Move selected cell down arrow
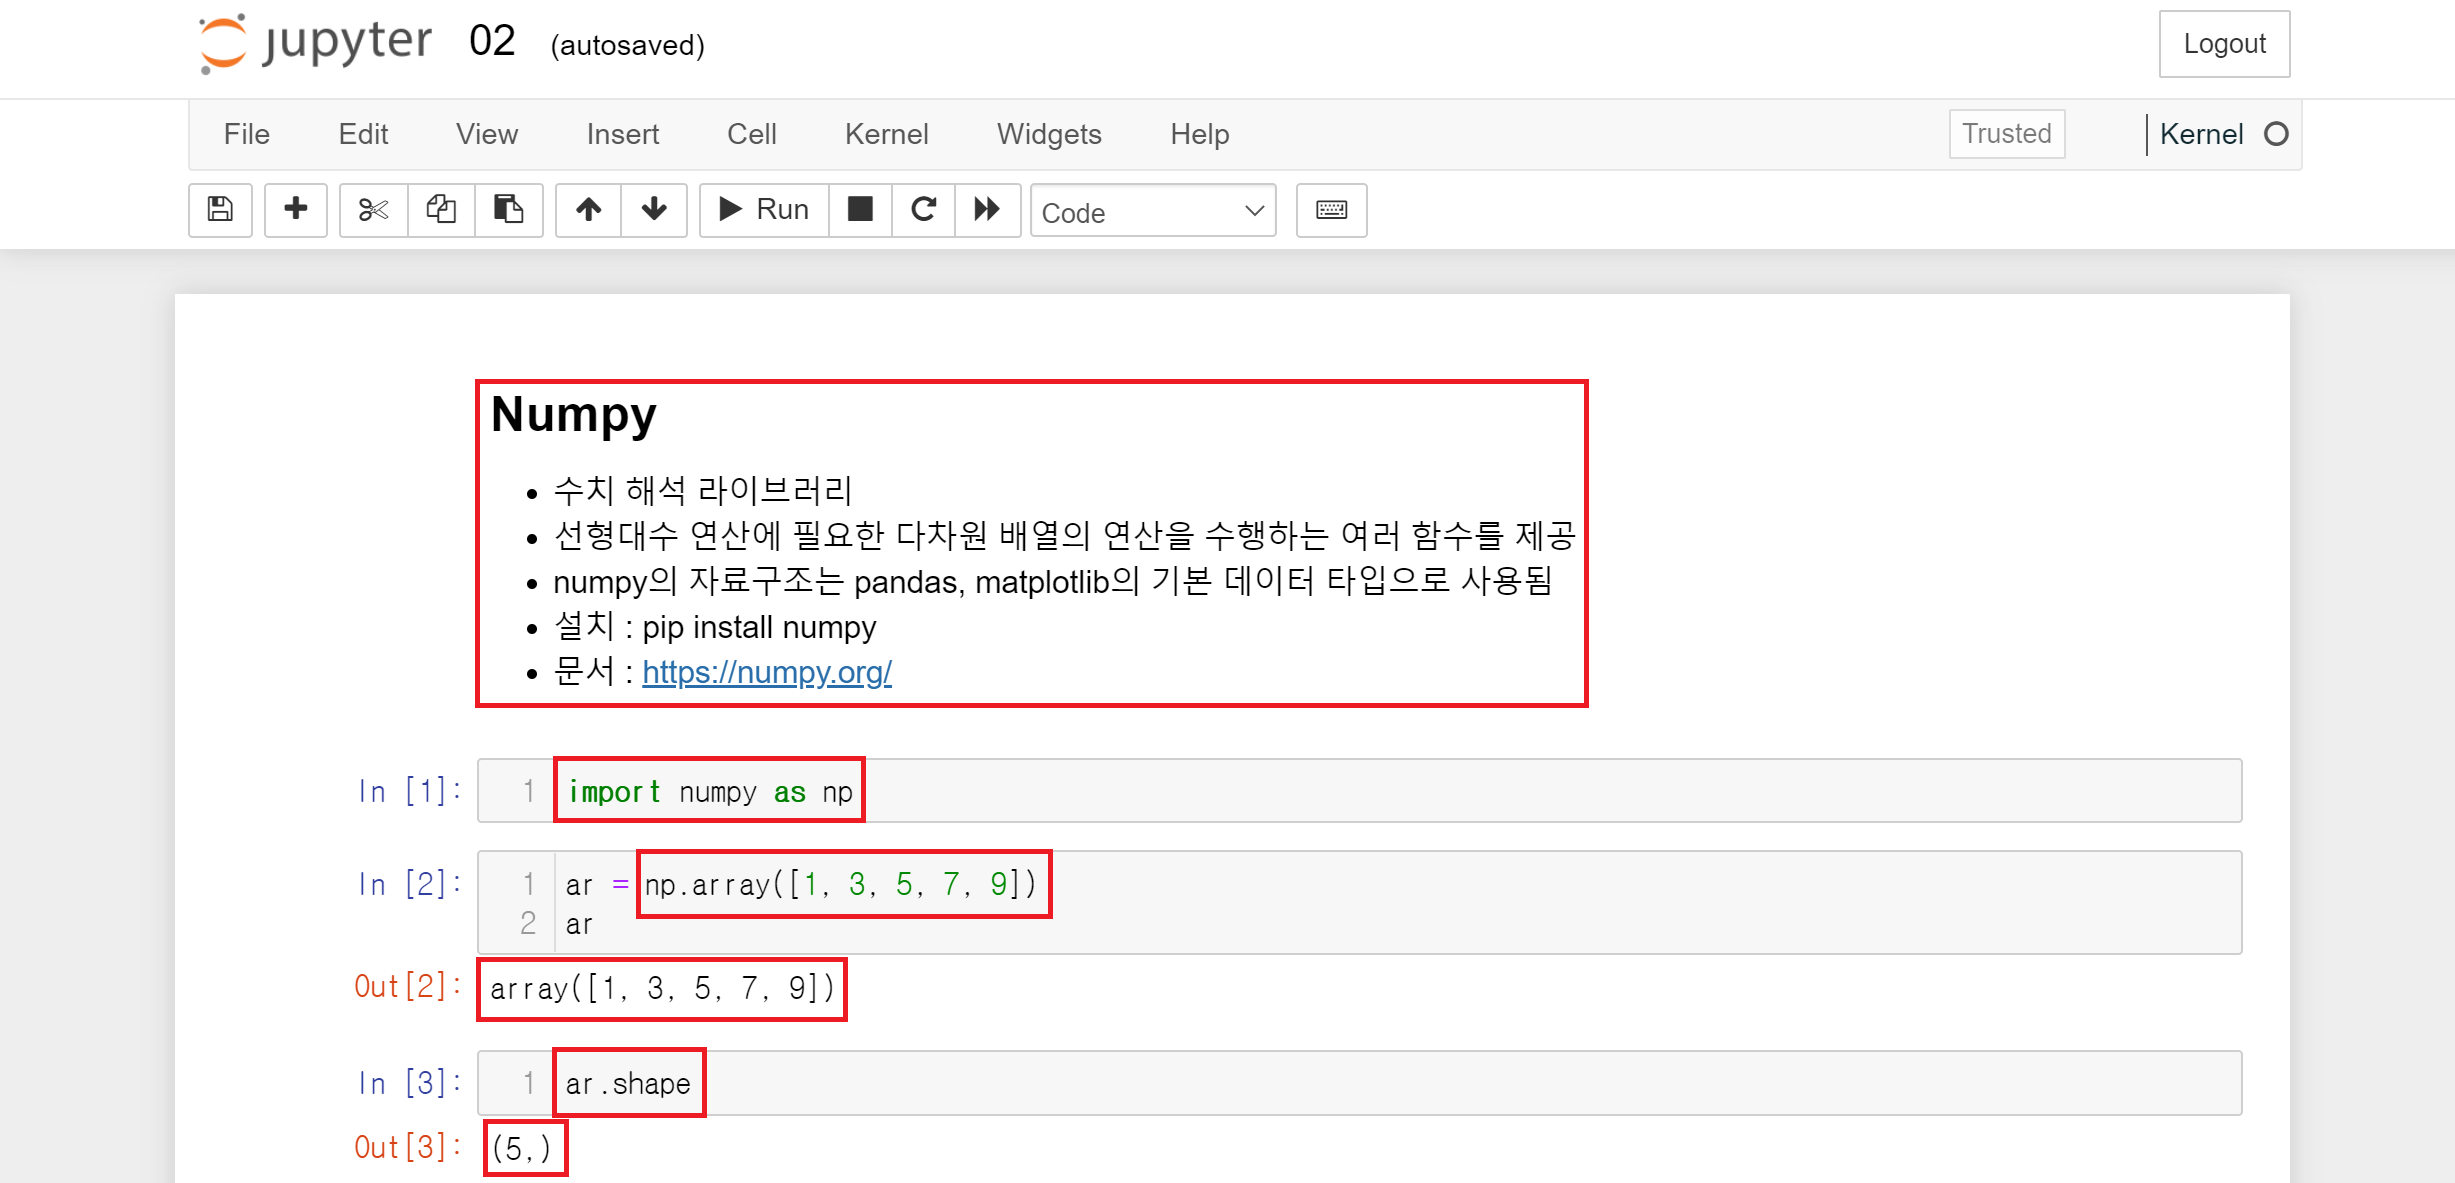2455x1183 pixels. [654, 210]
